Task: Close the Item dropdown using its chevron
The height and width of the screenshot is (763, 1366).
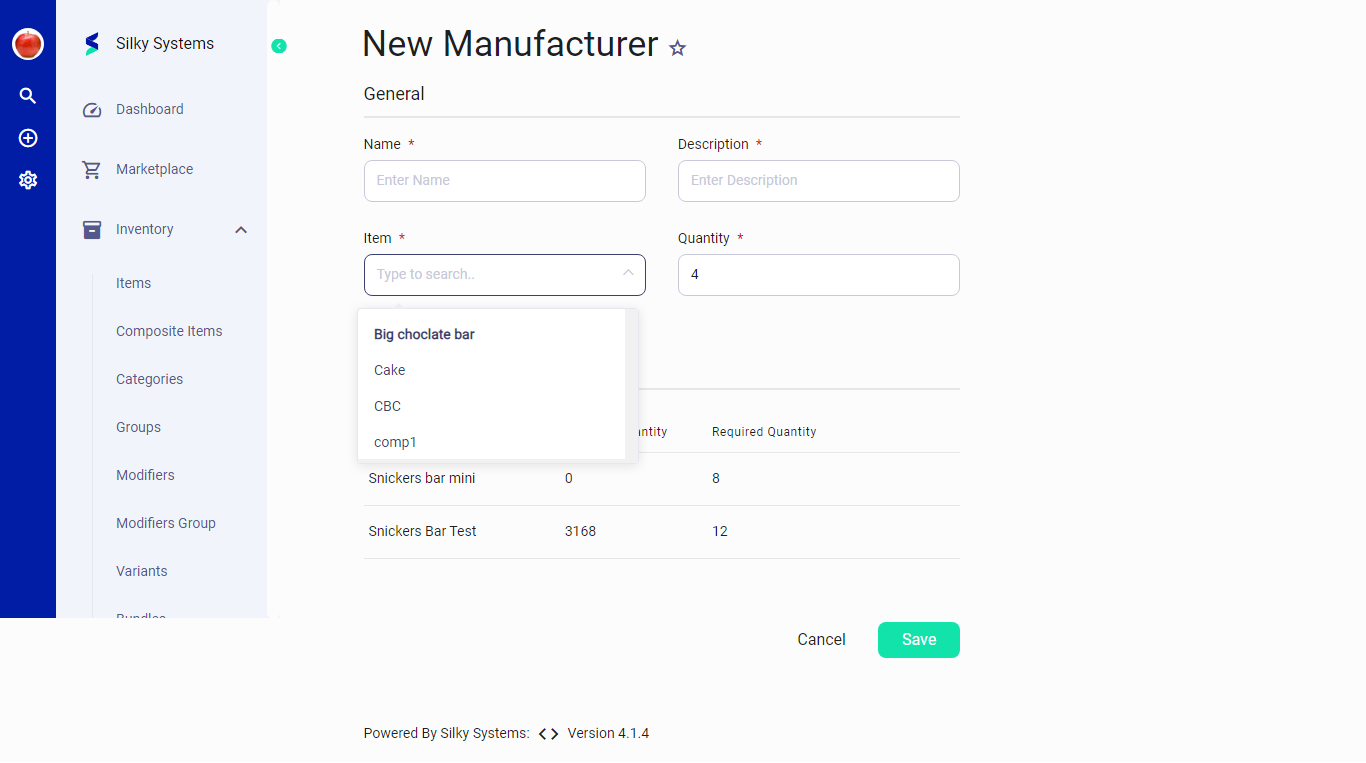Action: pyautogui.click(x=628, y=271)
